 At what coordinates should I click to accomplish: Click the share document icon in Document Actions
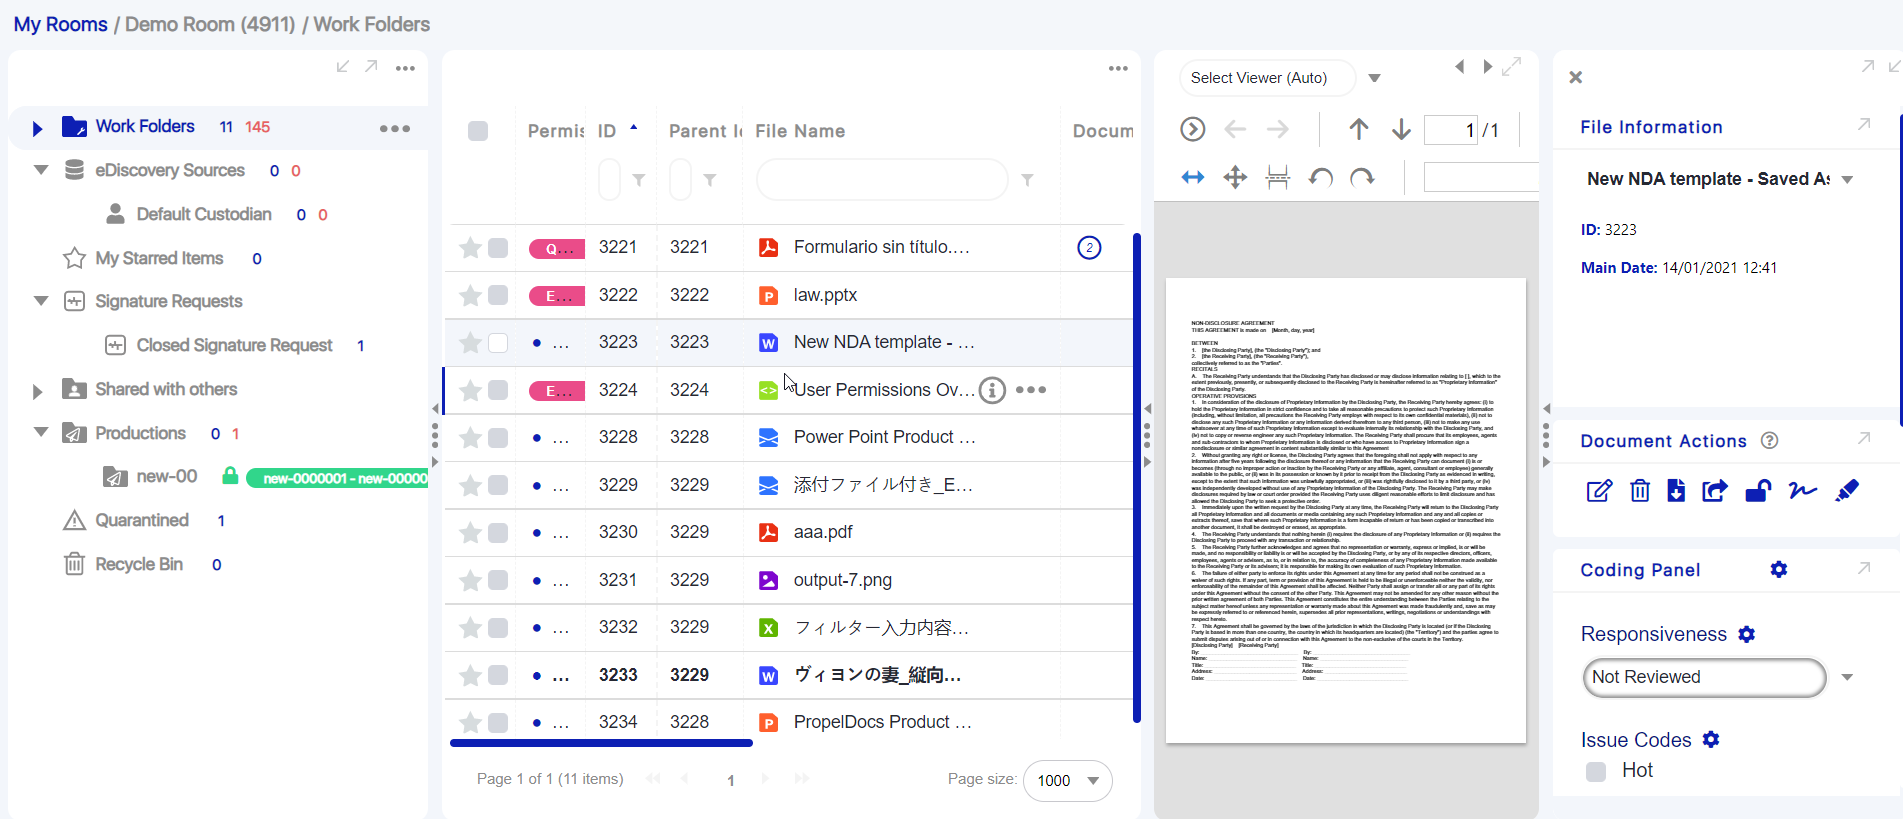[1715, 491]
